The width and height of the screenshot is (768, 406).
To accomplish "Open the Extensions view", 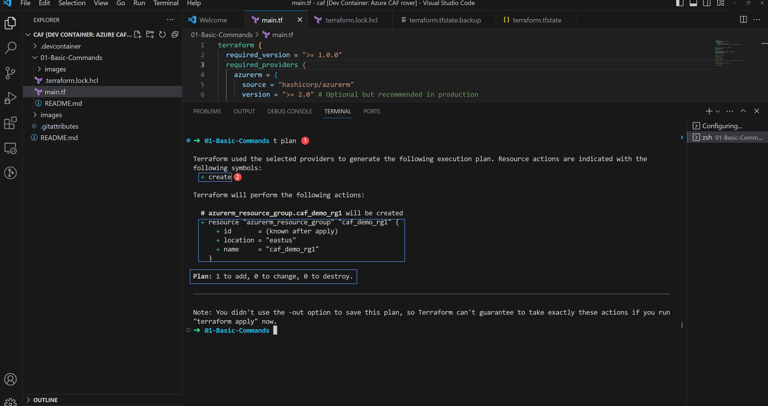I will (x=11, y=124).
